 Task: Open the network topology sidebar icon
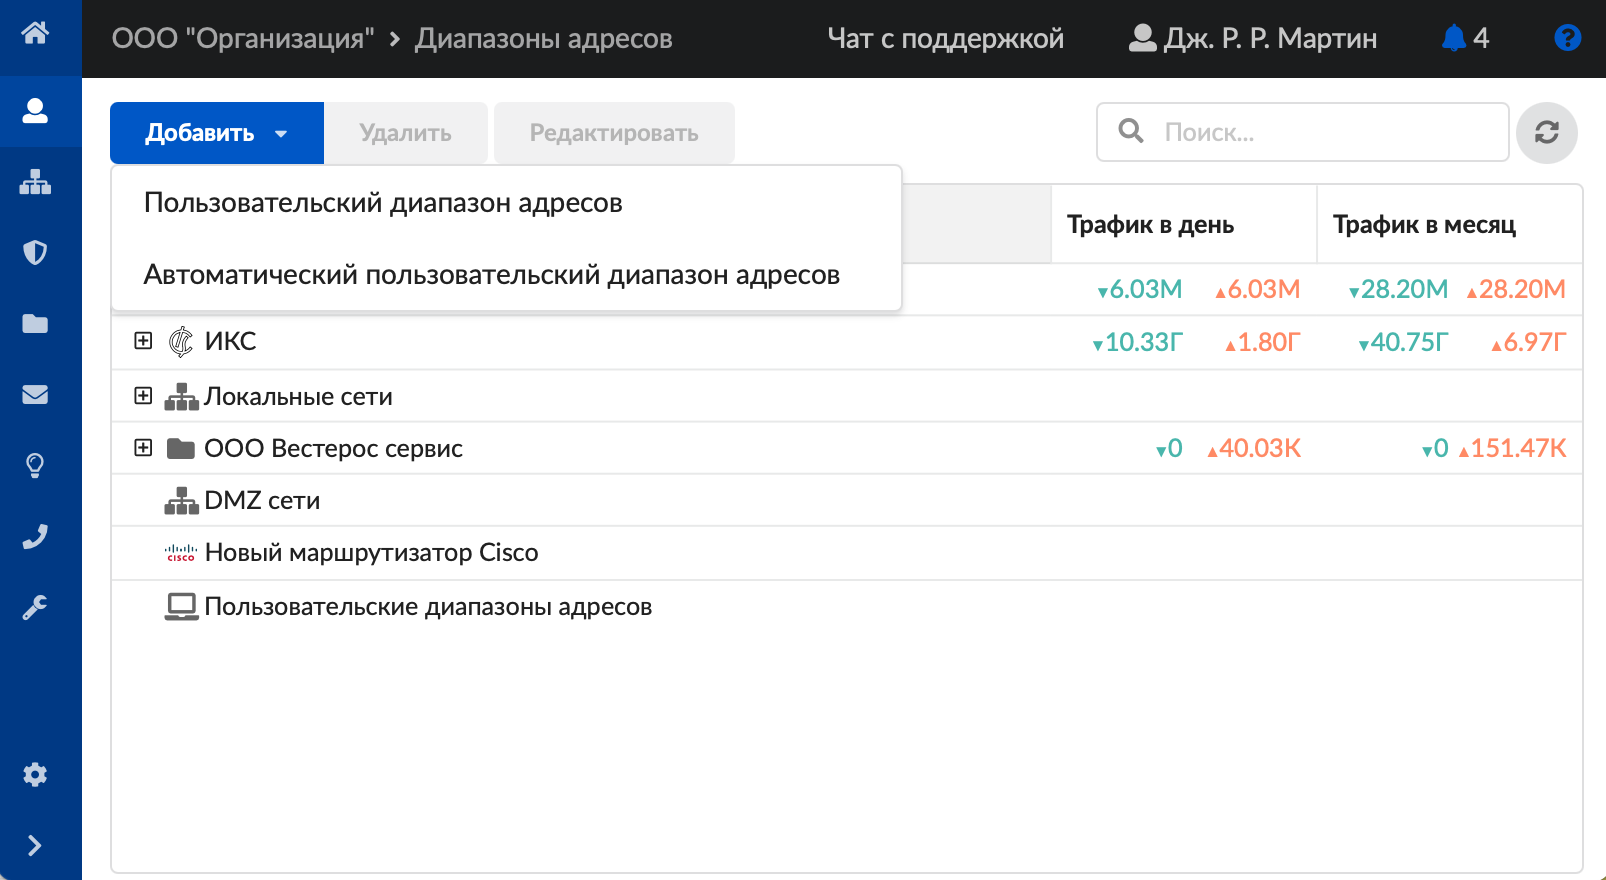[x=35, y=182]
